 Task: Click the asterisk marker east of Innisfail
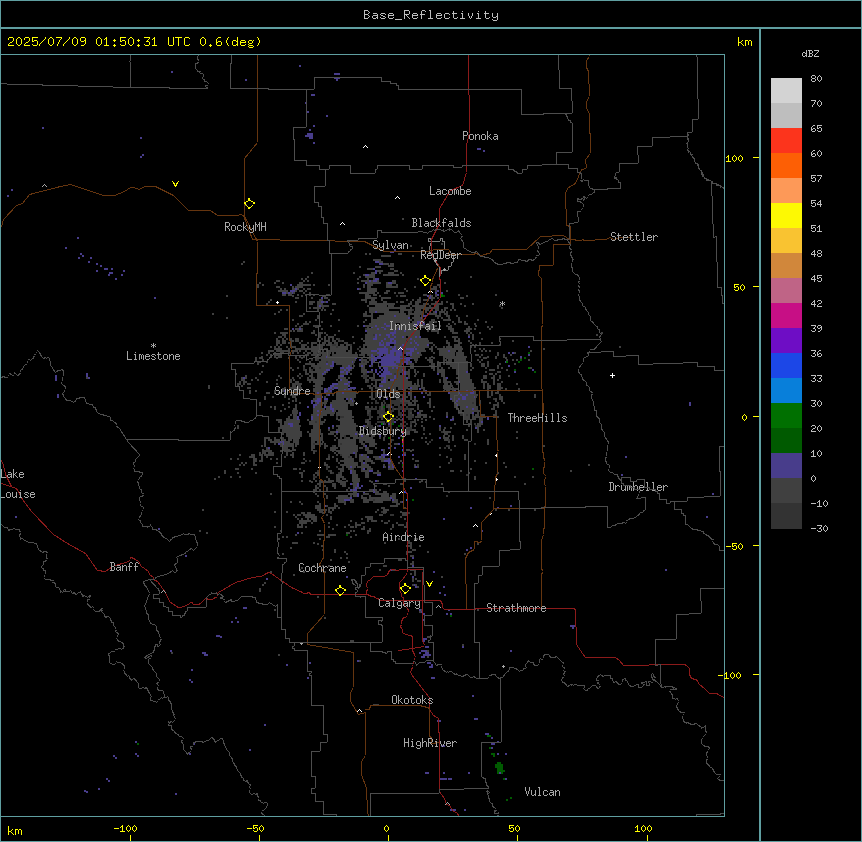(x=502, y=303)
